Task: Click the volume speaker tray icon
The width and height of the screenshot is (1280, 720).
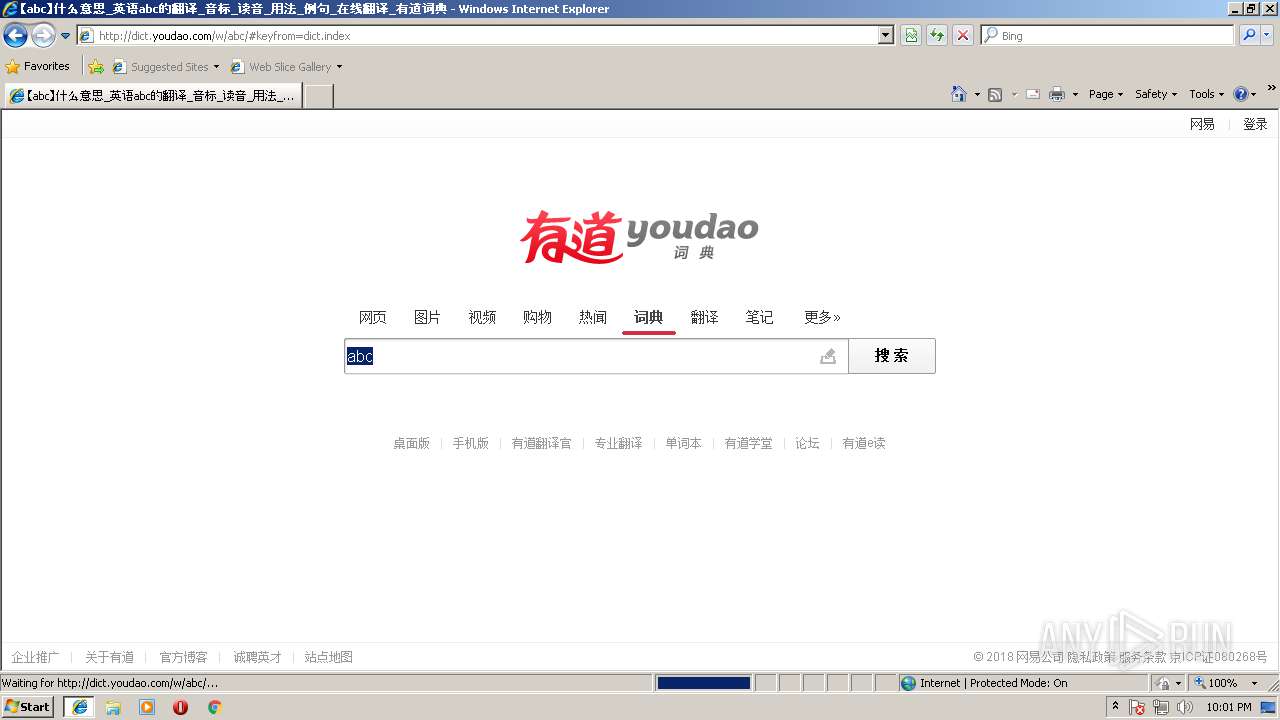Action: [1185, 707]
